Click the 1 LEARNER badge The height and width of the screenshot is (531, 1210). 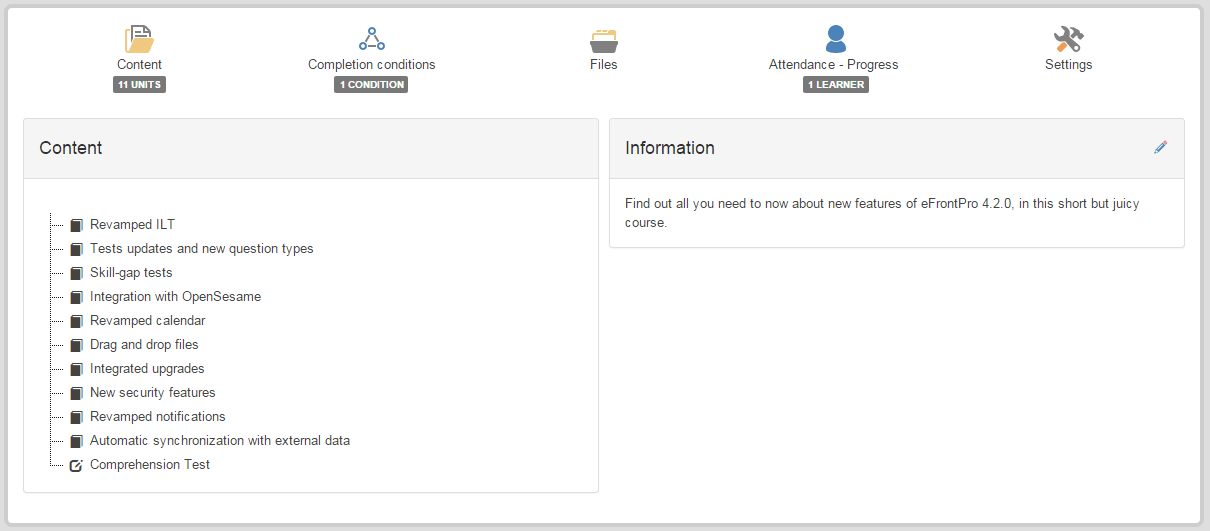(836, 85)
